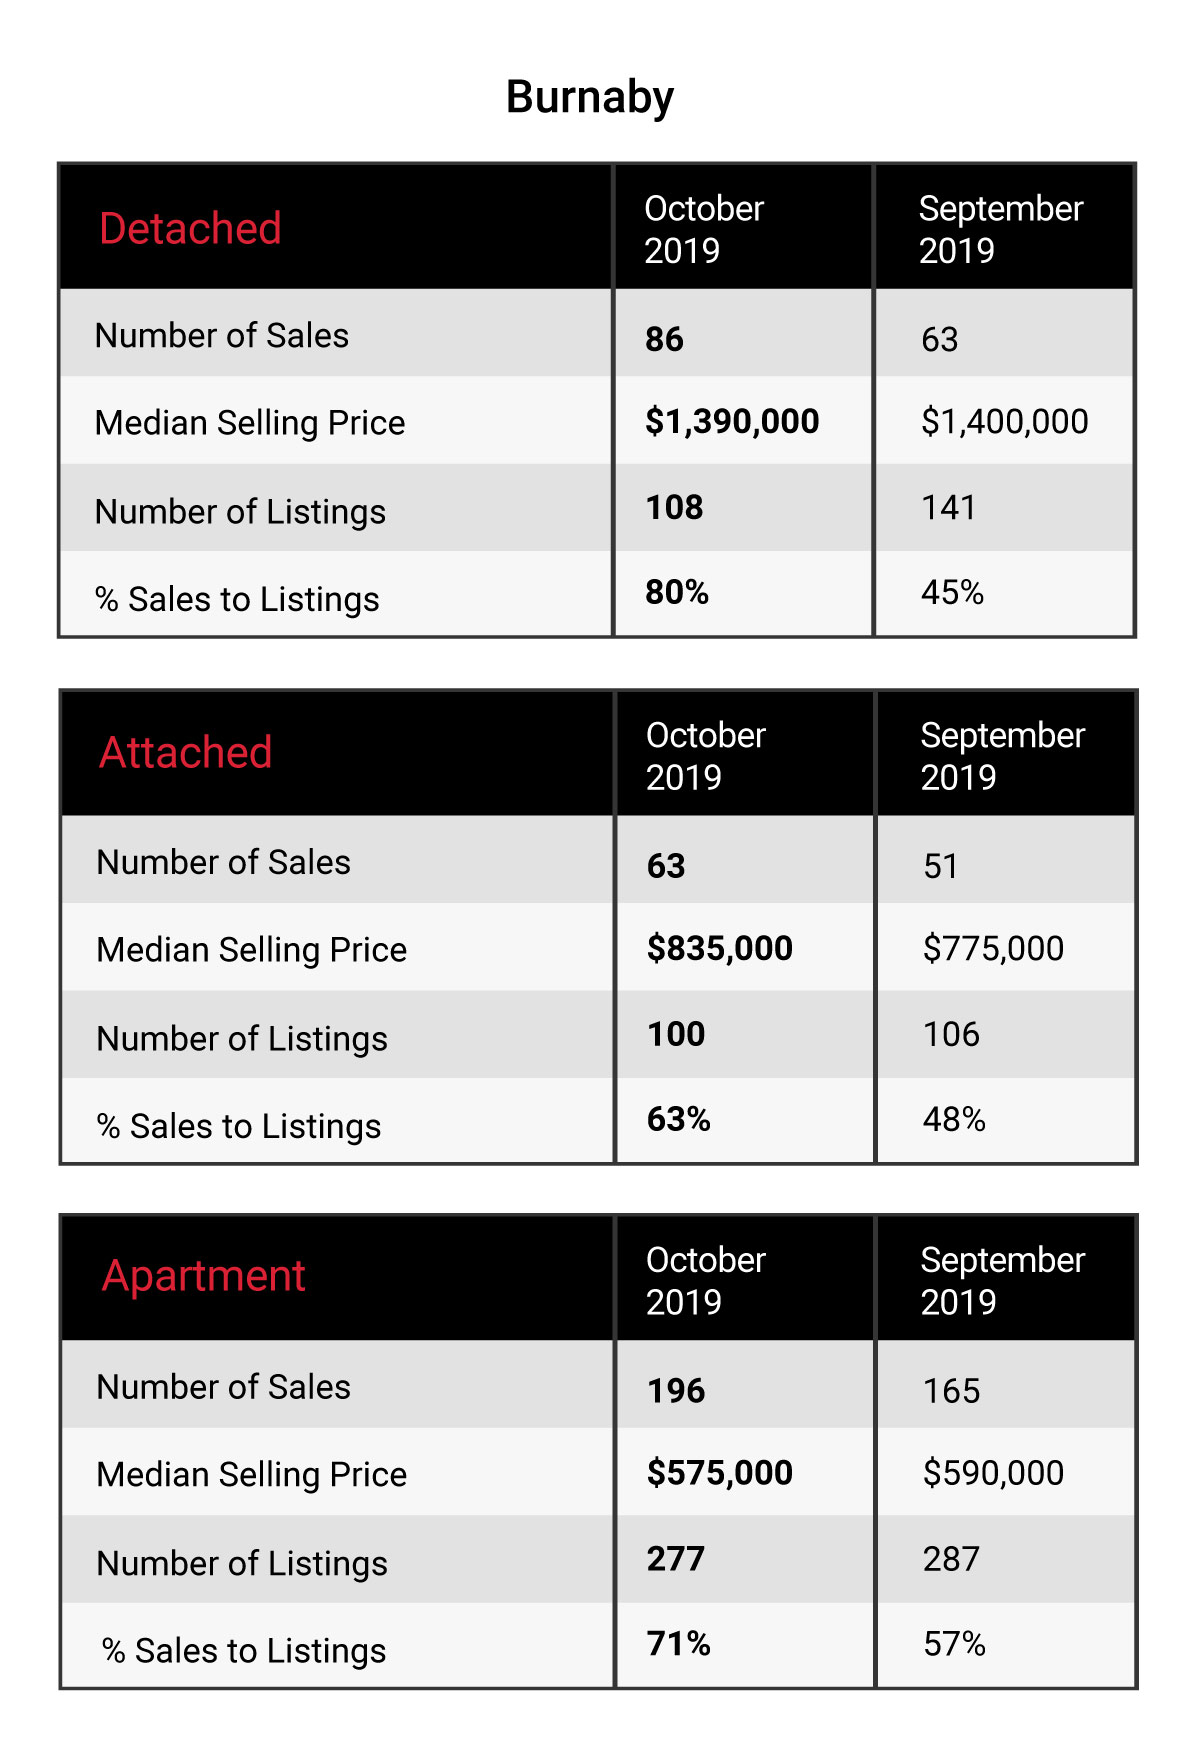1200x1751 pixels.
Task: Select Attached table September 2019 column header
Action: click(1003, 756)
